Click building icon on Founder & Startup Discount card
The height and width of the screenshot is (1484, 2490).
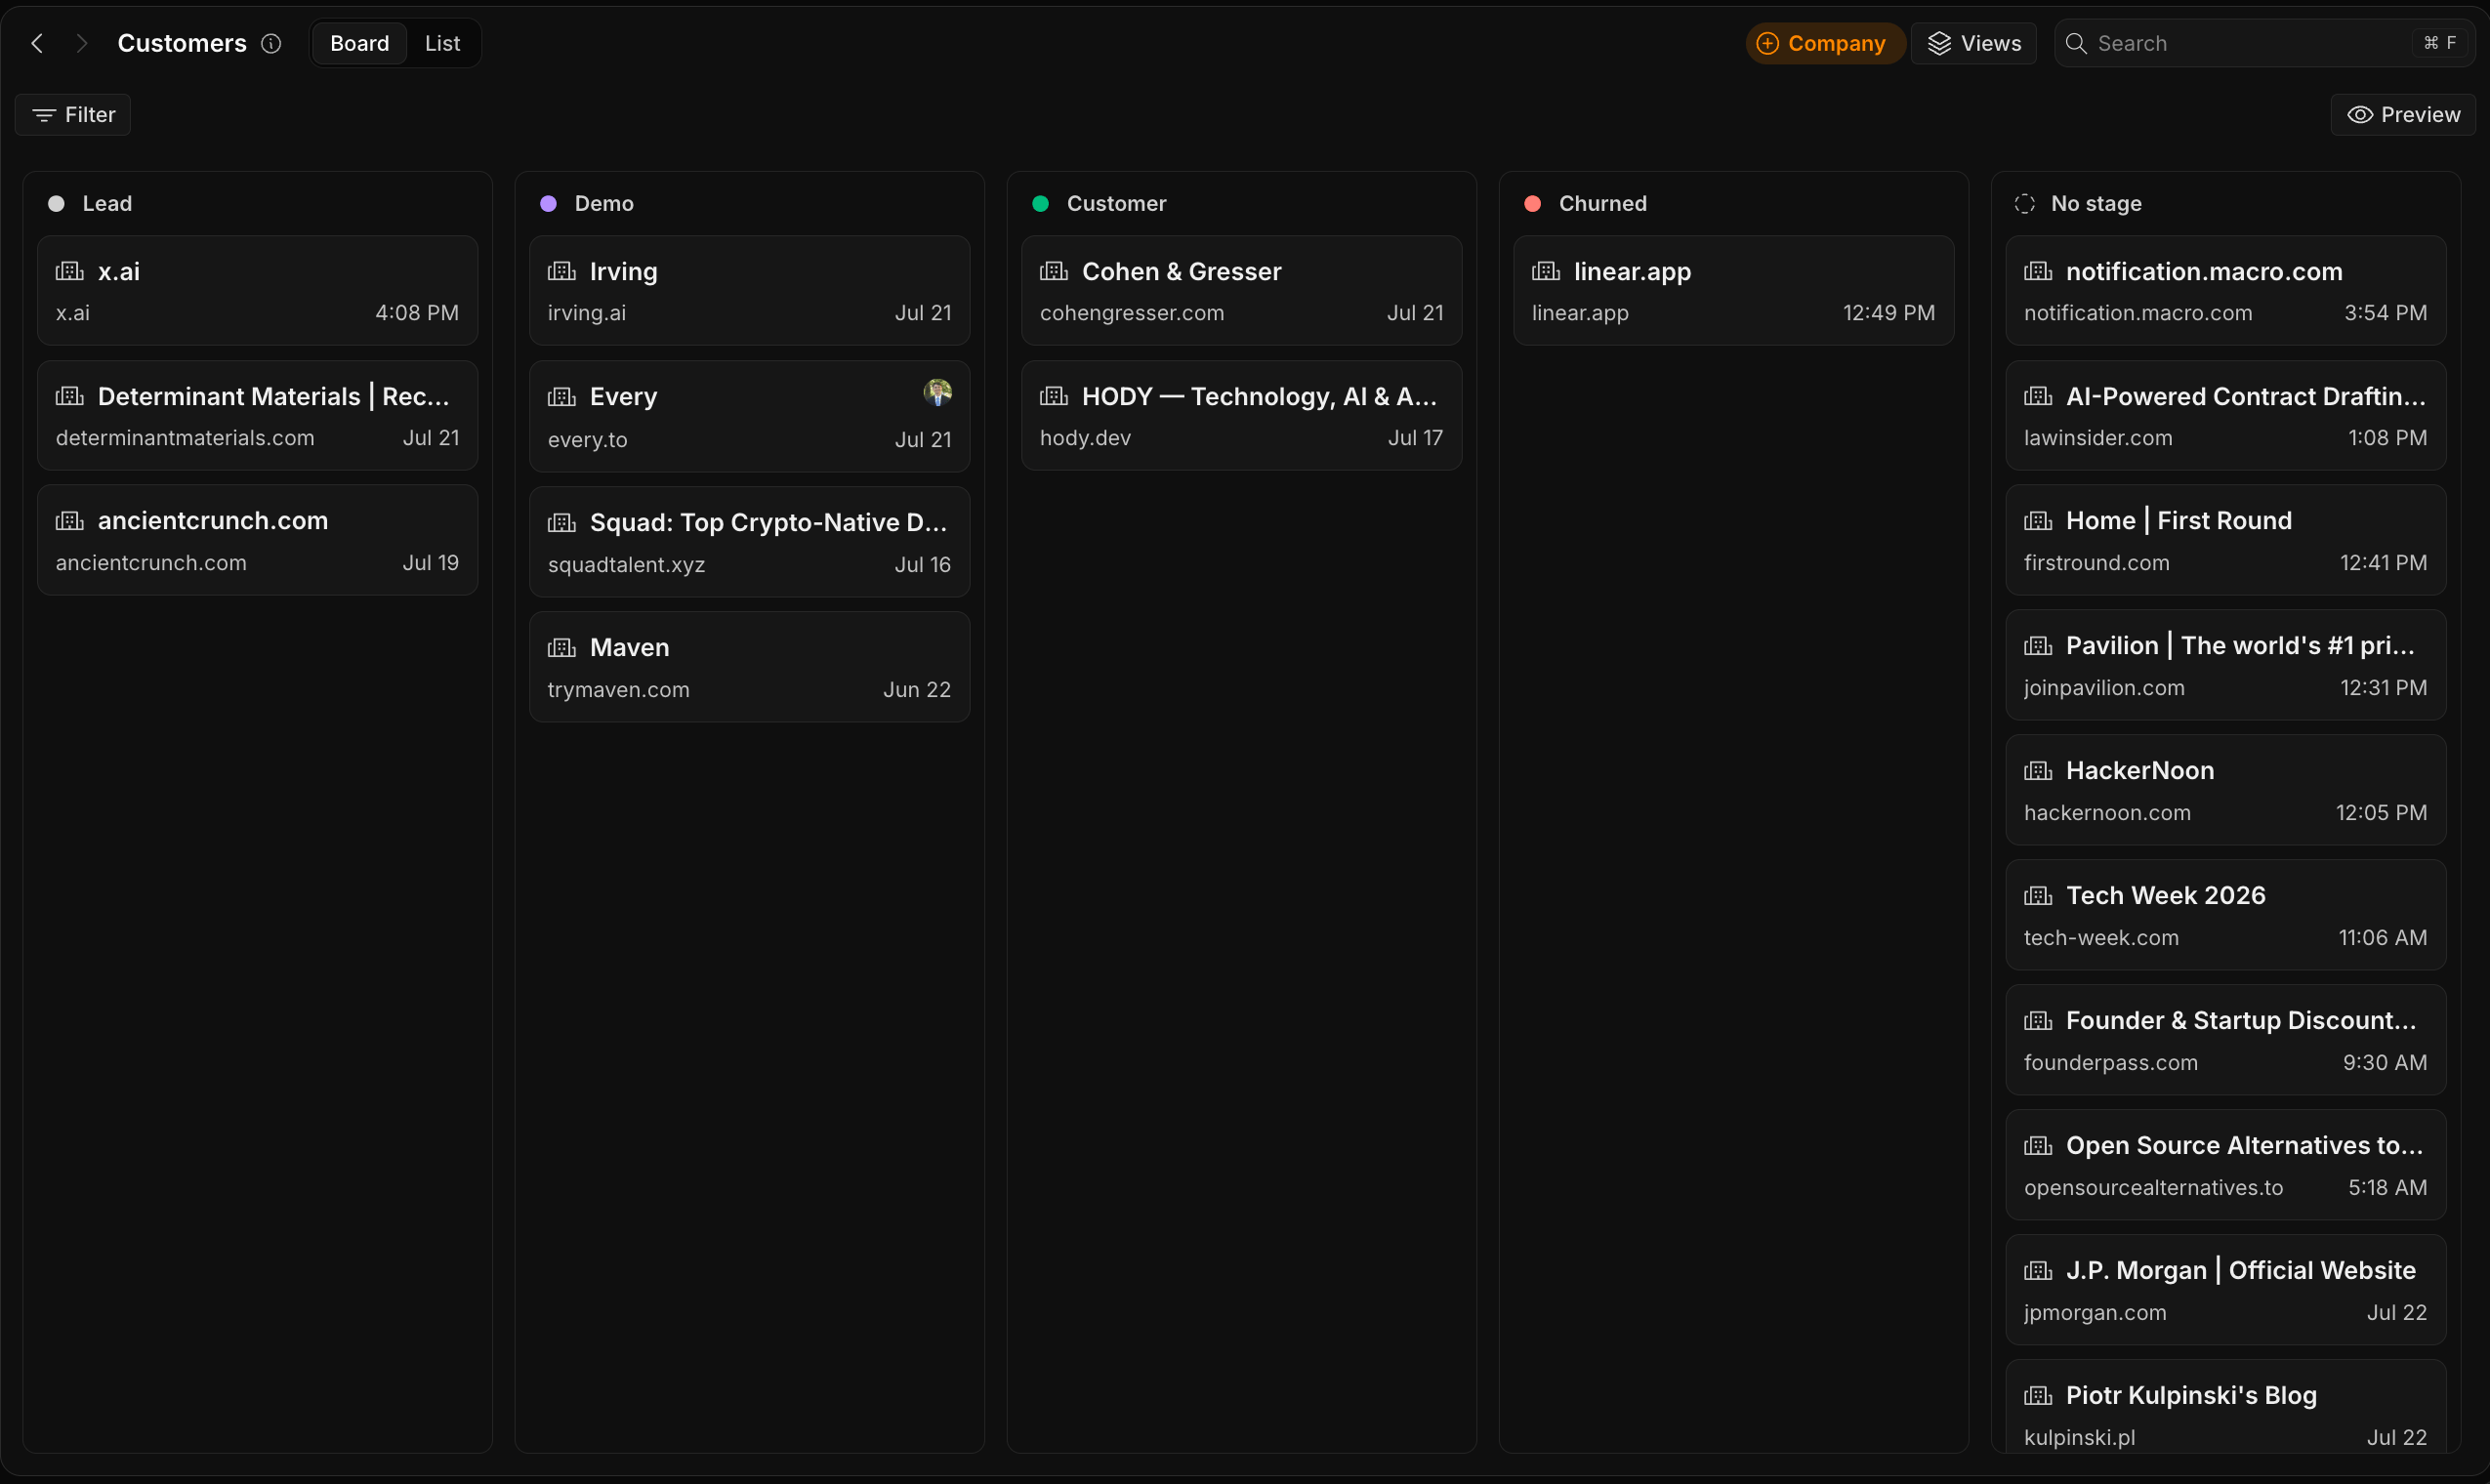click(x=2038, y=1021)
